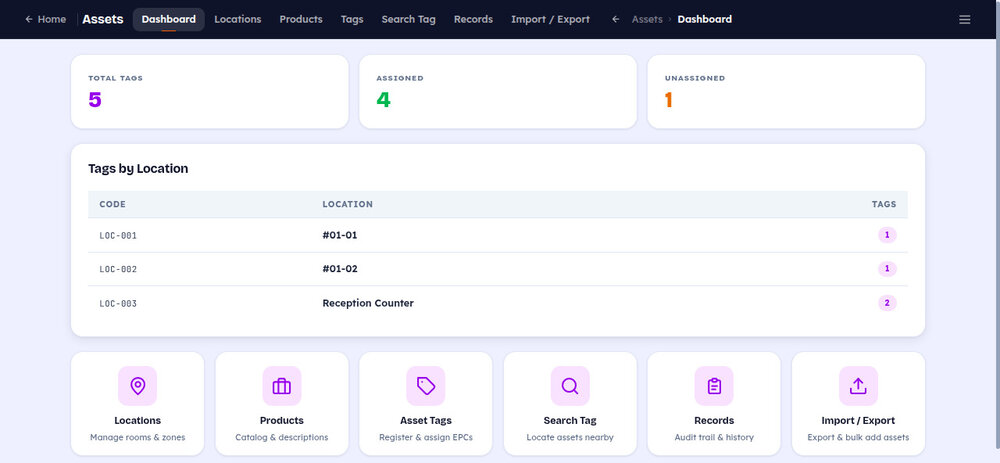
Task: Click the Assets breadcrumb link
Action: (x=647, y=19)
